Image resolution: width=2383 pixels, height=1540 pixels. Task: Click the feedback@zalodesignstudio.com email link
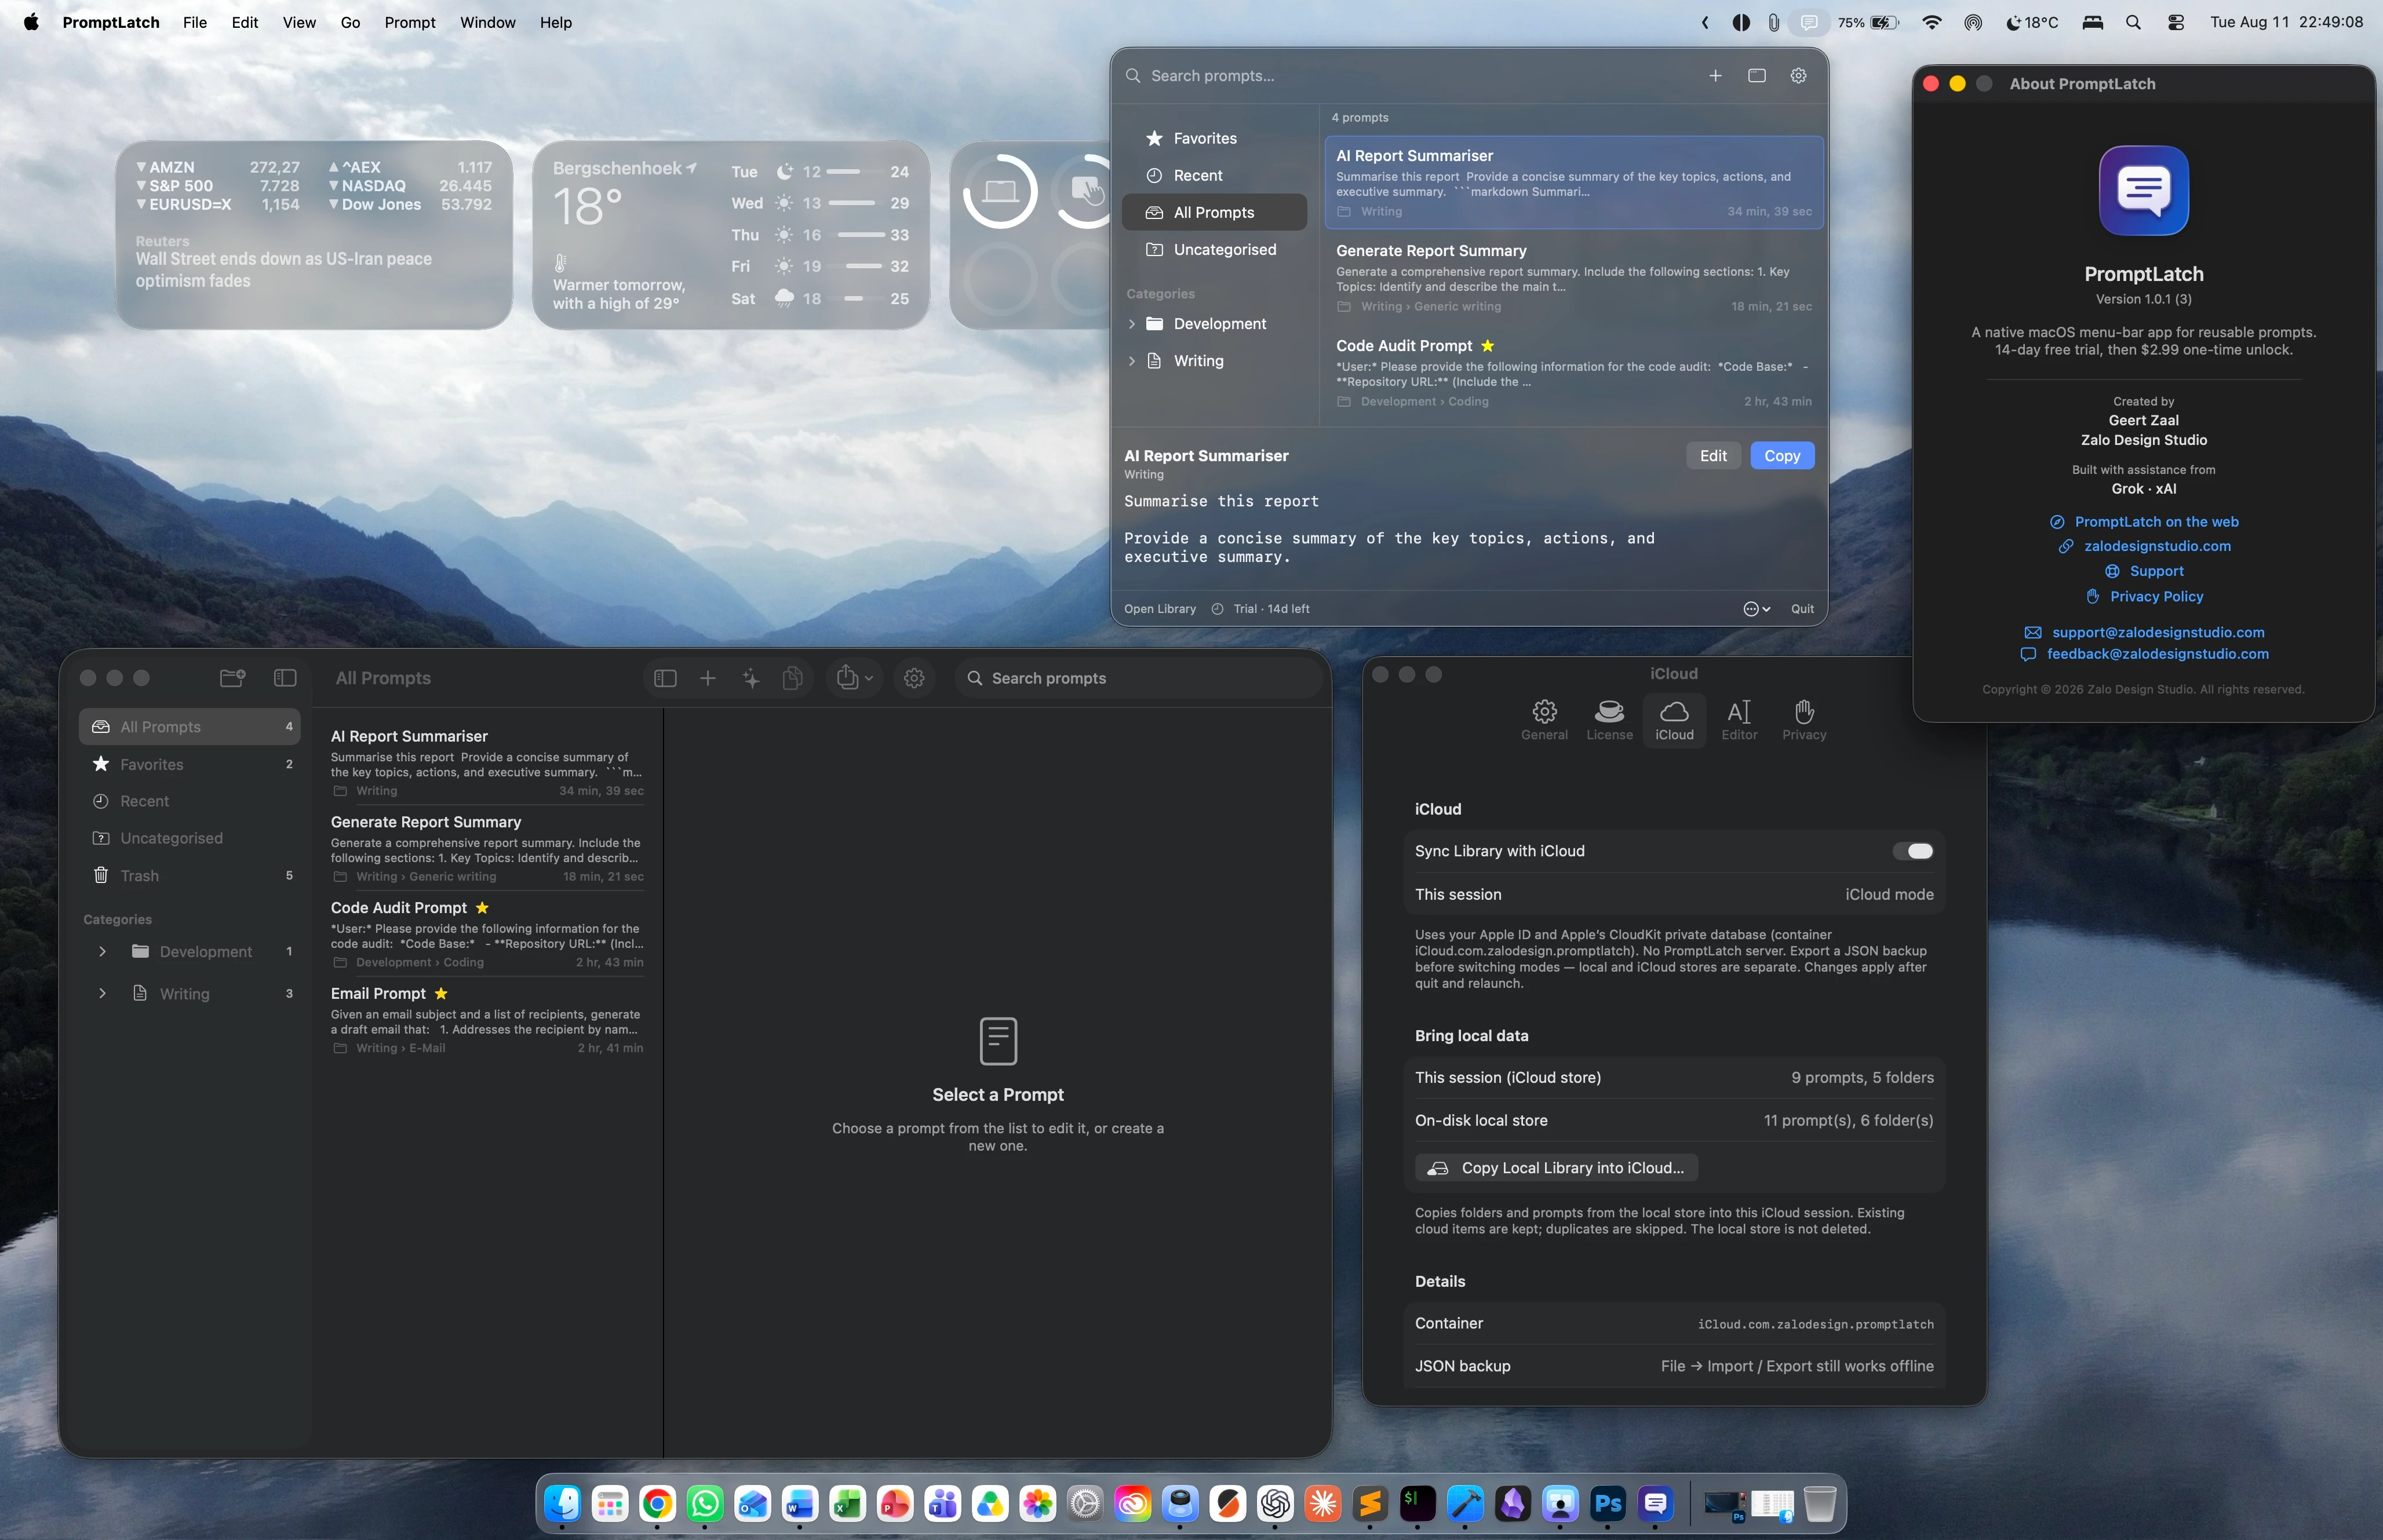(x=2144, y=654)
